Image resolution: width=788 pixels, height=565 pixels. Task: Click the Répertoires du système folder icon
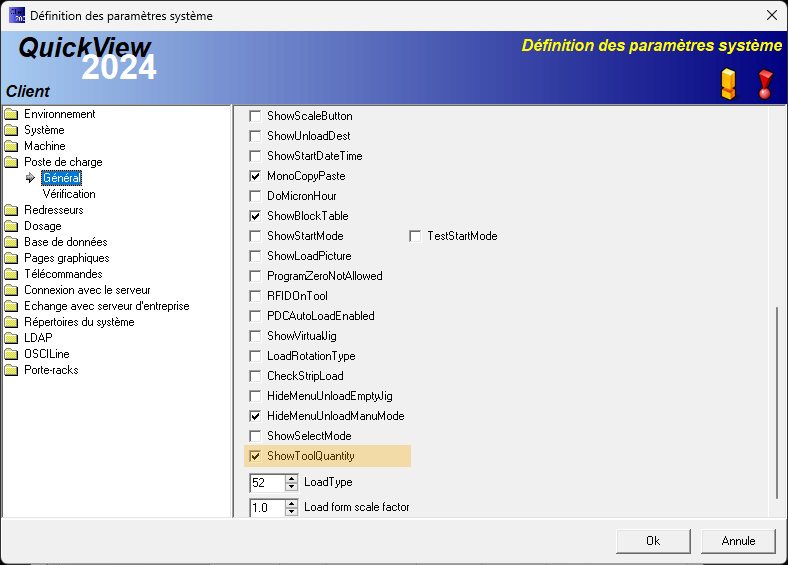pos(11,322)
